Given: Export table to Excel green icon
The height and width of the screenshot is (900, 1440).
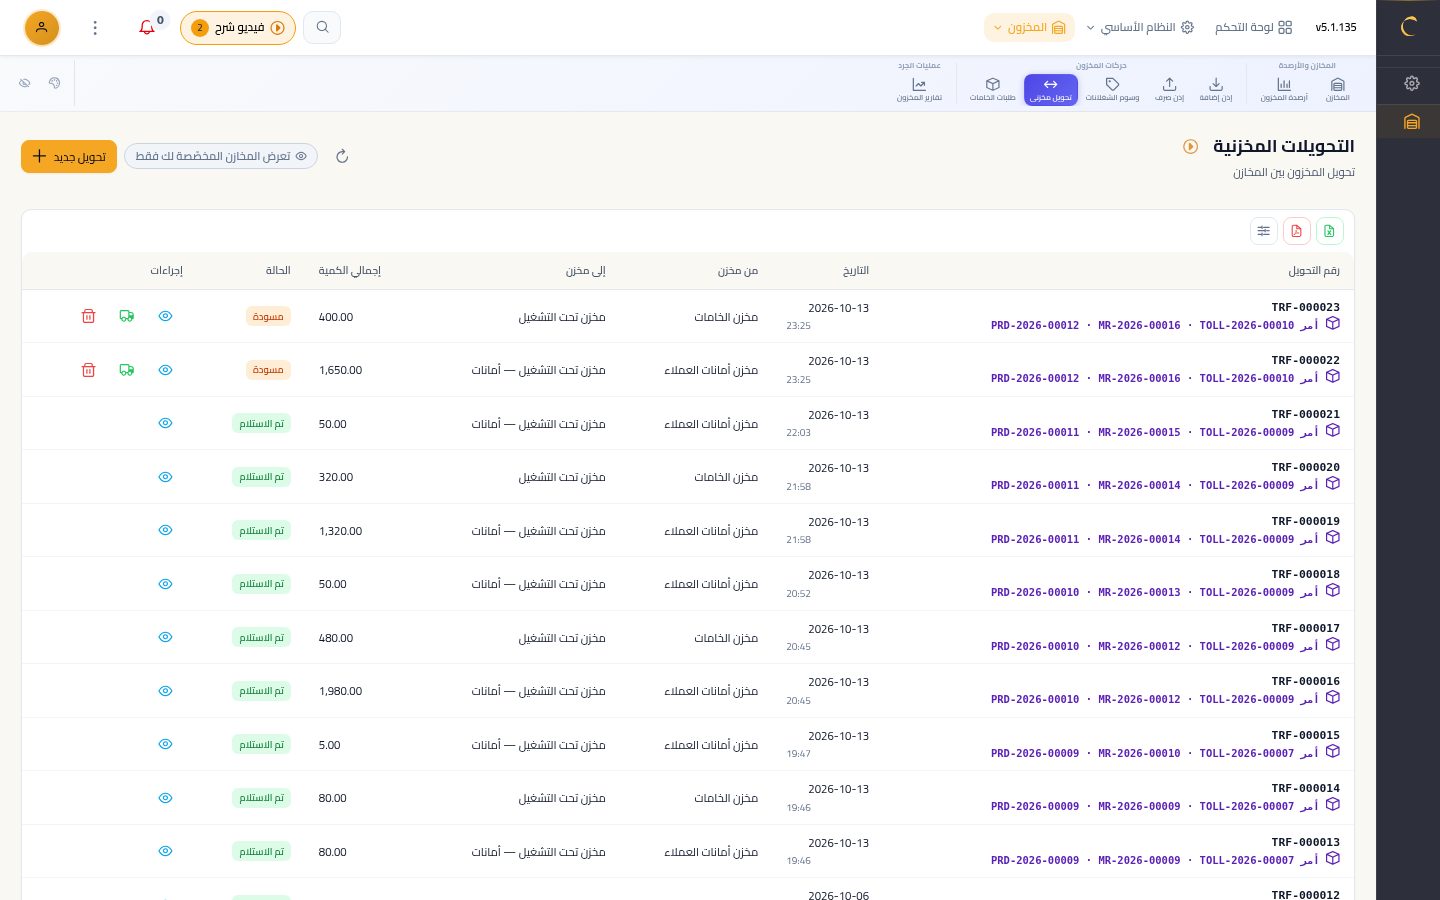Looking at the screenshot, I should pyautogui.click(x=1329, y=231).
